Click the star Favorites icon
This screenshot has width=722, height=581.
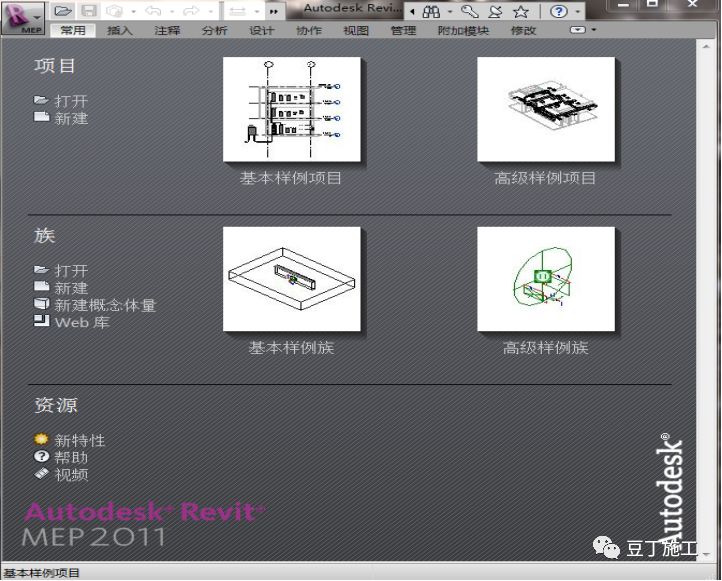[x=521, y=12]
